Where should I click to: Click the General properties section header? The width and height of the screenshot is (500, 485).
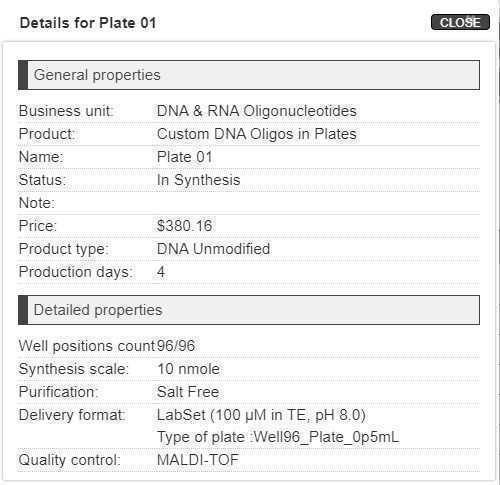[x=249, y=75]
